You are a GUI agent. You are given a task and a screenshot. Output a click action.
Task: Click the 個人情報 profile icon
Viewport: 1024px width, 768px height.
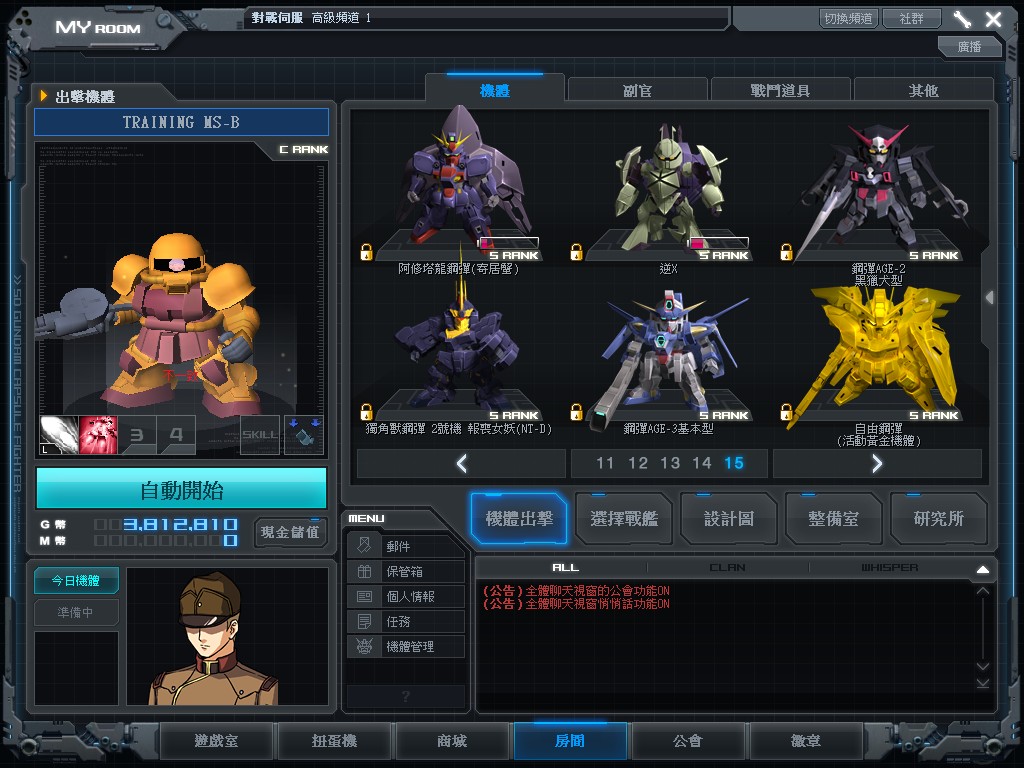pyautogui.click(x=364, y=596)
